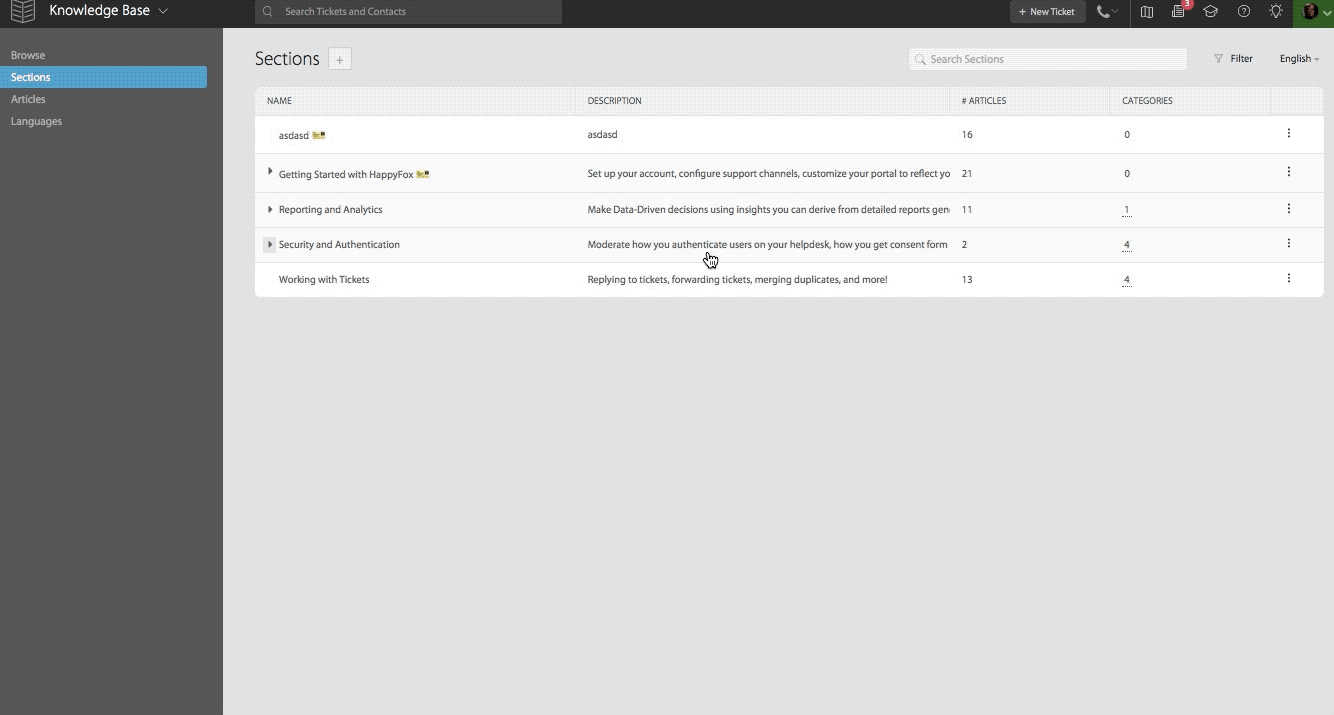Open more options for Security and Authentication
The image size is (1334, 715).
[x=1288, y=243]
